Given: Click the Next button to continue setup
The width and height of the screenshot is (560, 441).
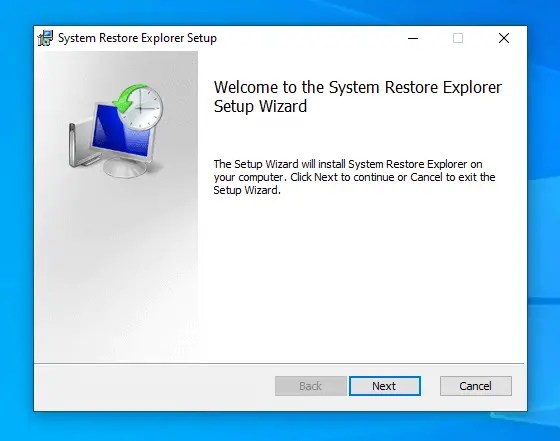Looking at the screenshot, I should 385,386.
